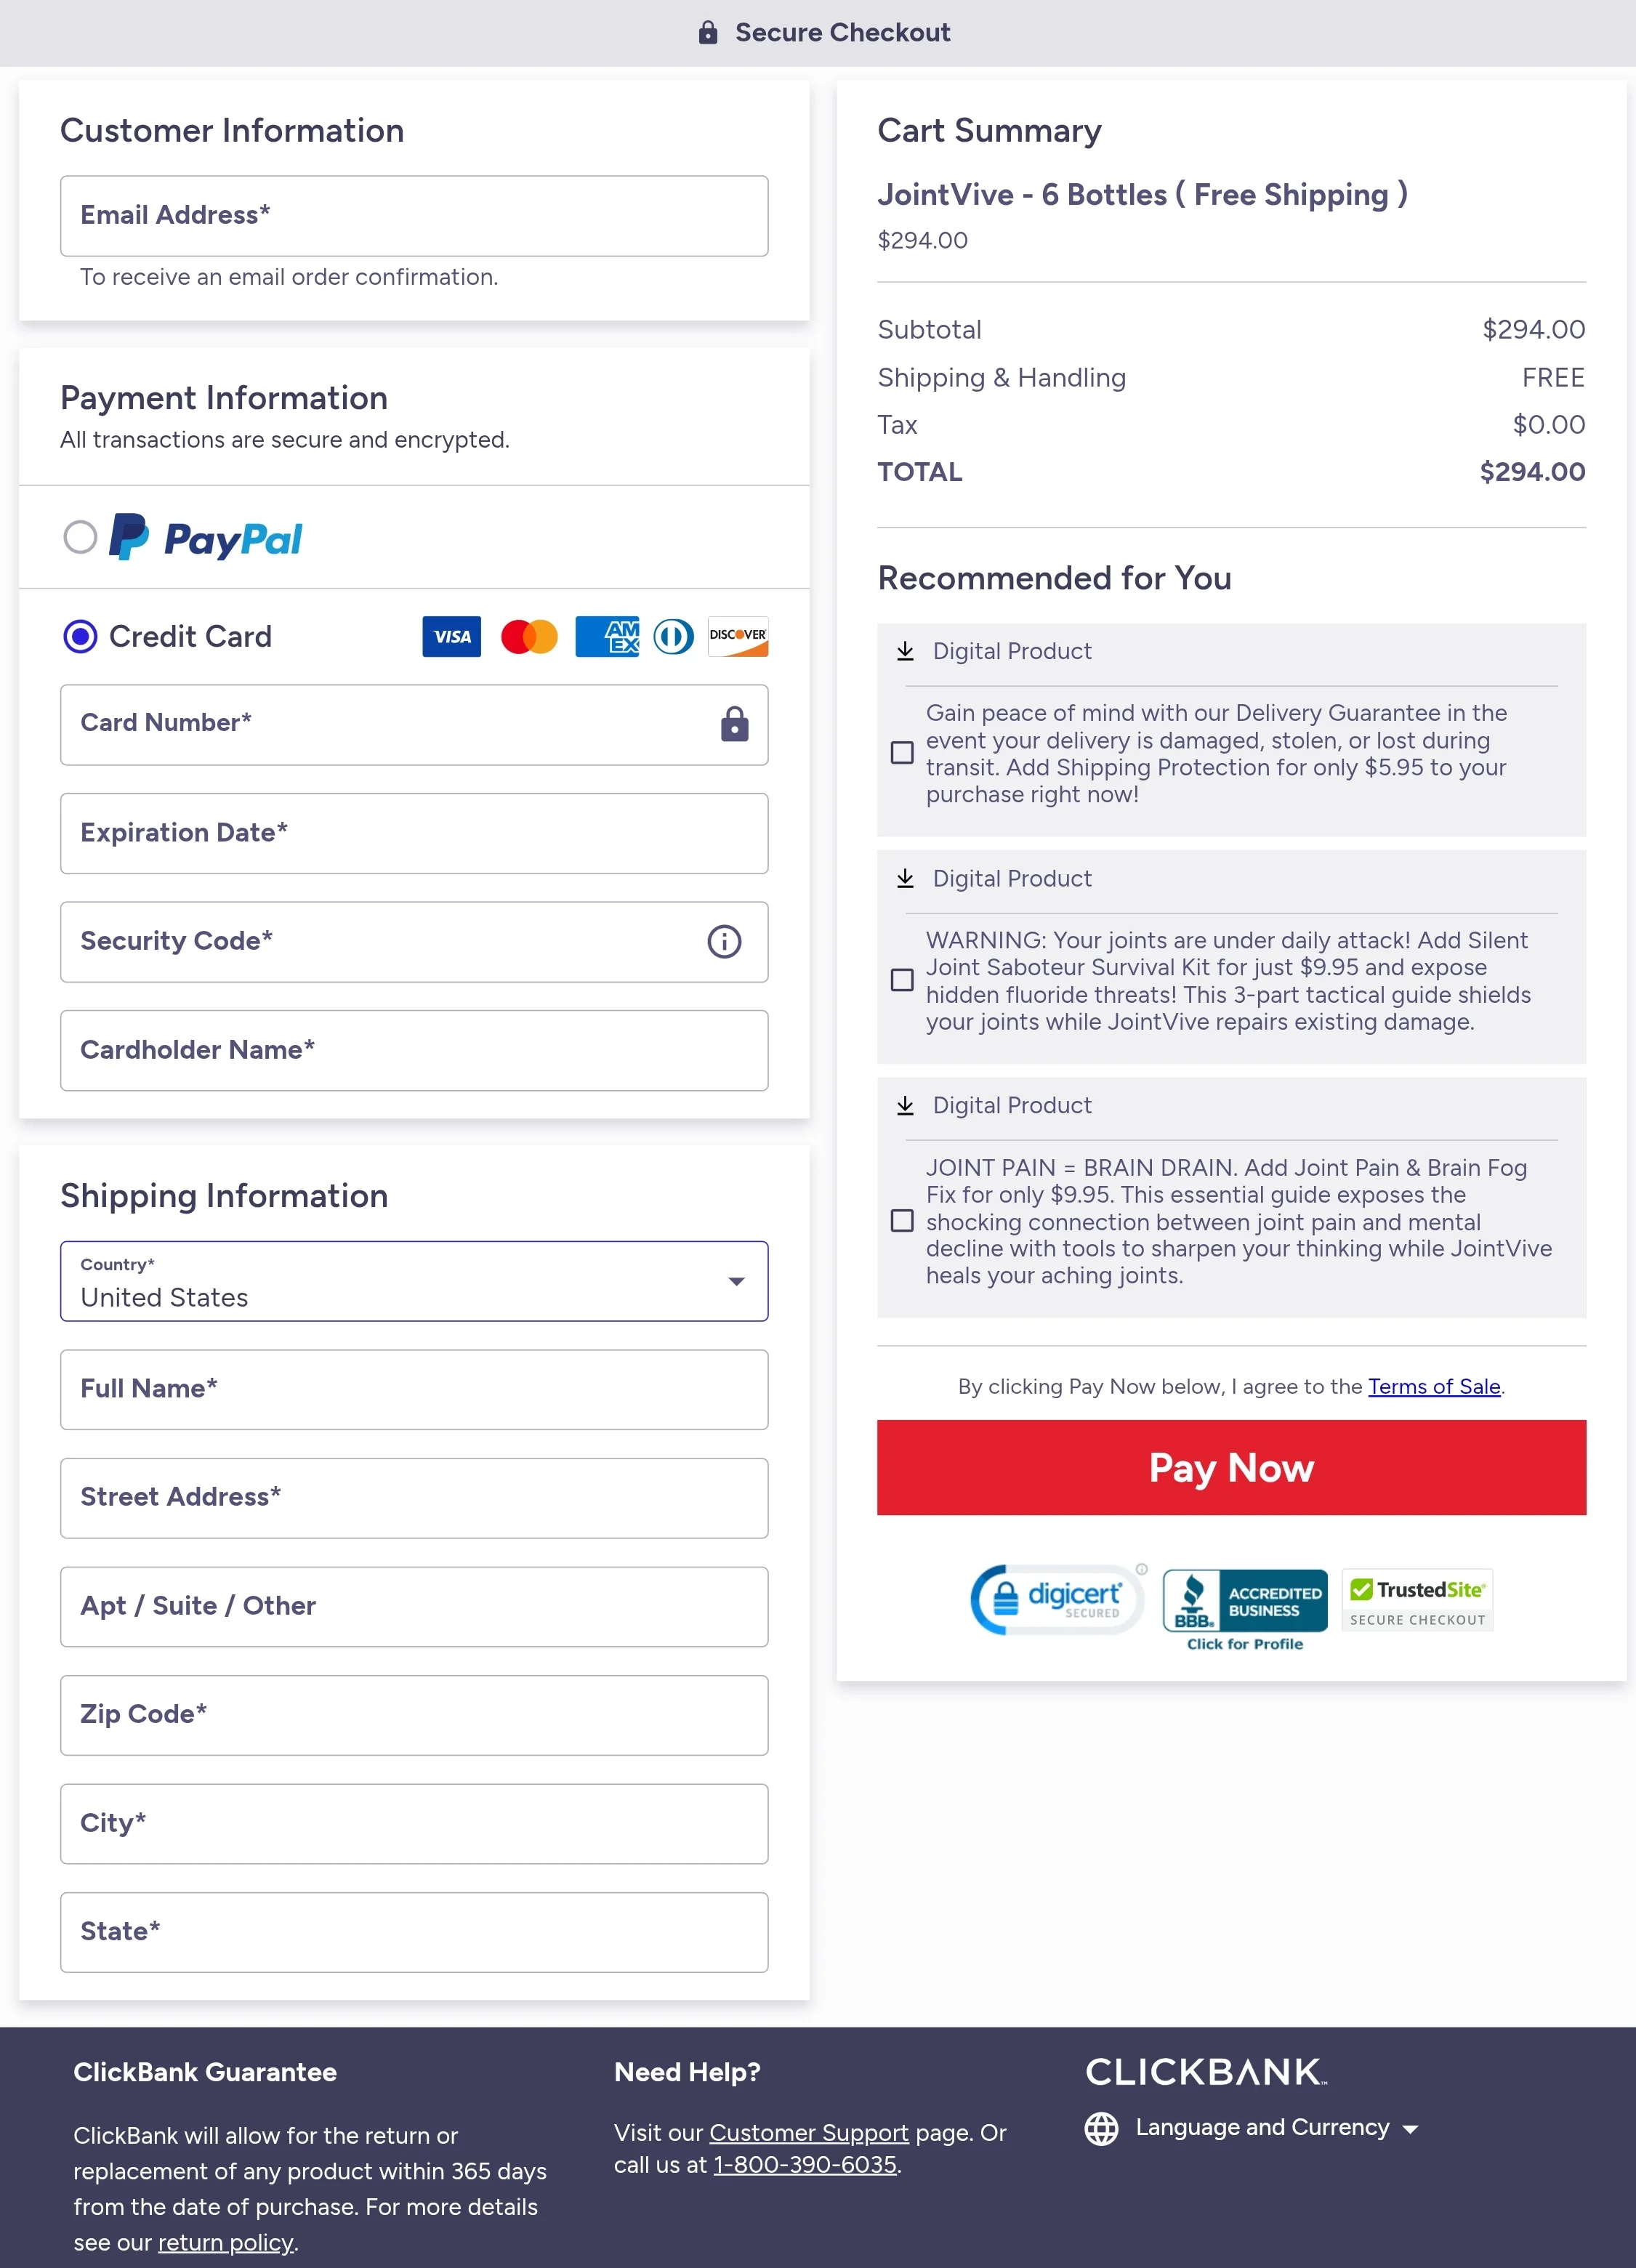1636x2268 pixels.
Task: Click the Visa card icon
Action: coord(451,637)
